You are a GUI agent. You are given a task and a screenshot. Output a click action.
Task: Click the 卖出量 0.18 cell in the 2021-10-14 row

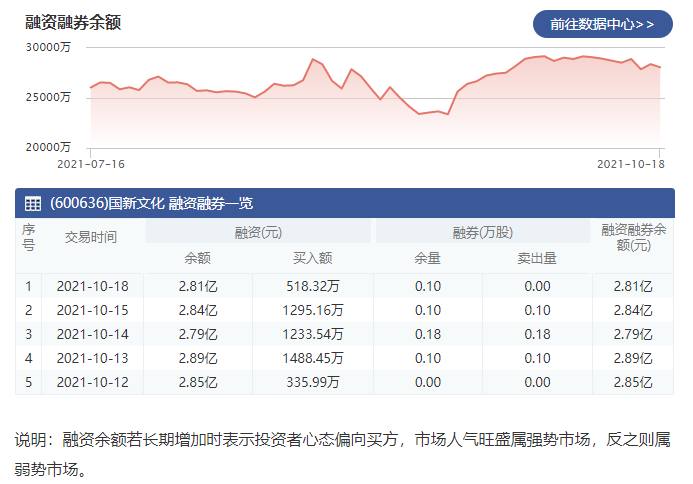coord(537,334)
